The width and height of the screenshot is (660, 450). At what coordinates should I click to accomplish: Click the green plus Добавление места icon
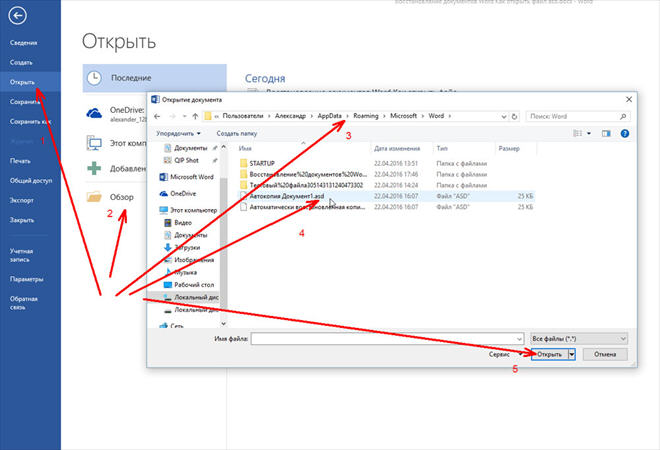pos(94,168)
